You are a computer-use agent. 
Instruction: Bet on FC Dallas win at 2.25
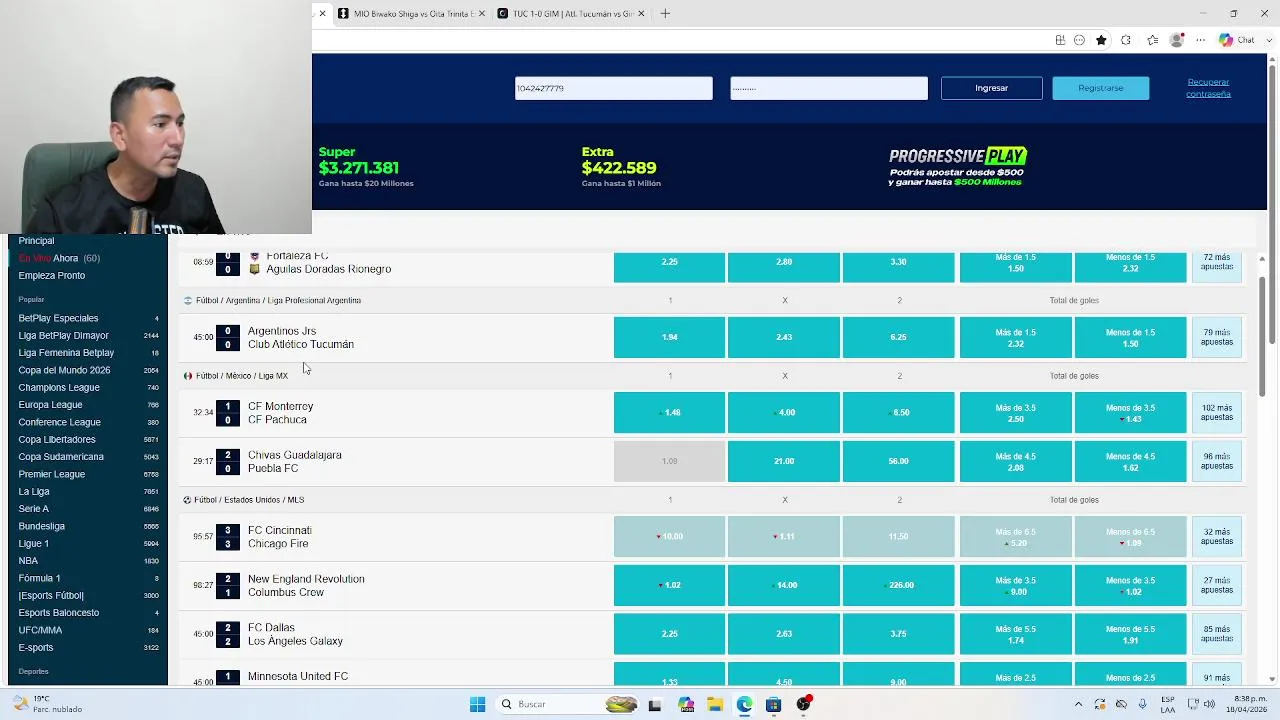[669, 633]
